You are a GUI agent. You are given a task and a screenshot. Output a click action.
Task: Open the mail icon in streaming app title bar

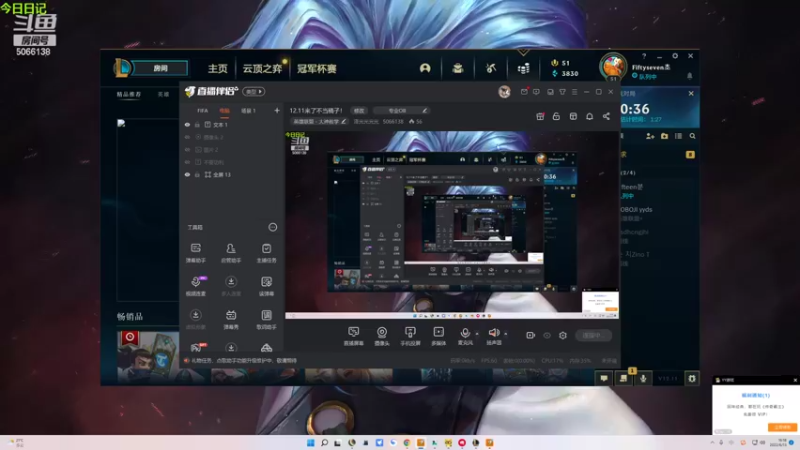point(524,92)
